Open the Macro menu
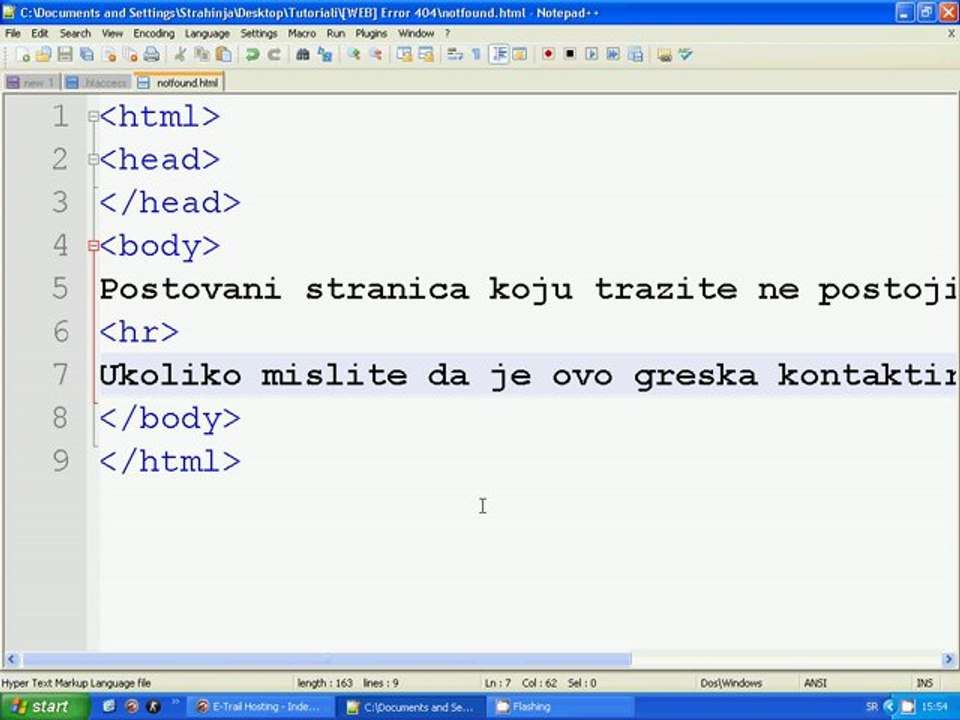 point(302,33)
